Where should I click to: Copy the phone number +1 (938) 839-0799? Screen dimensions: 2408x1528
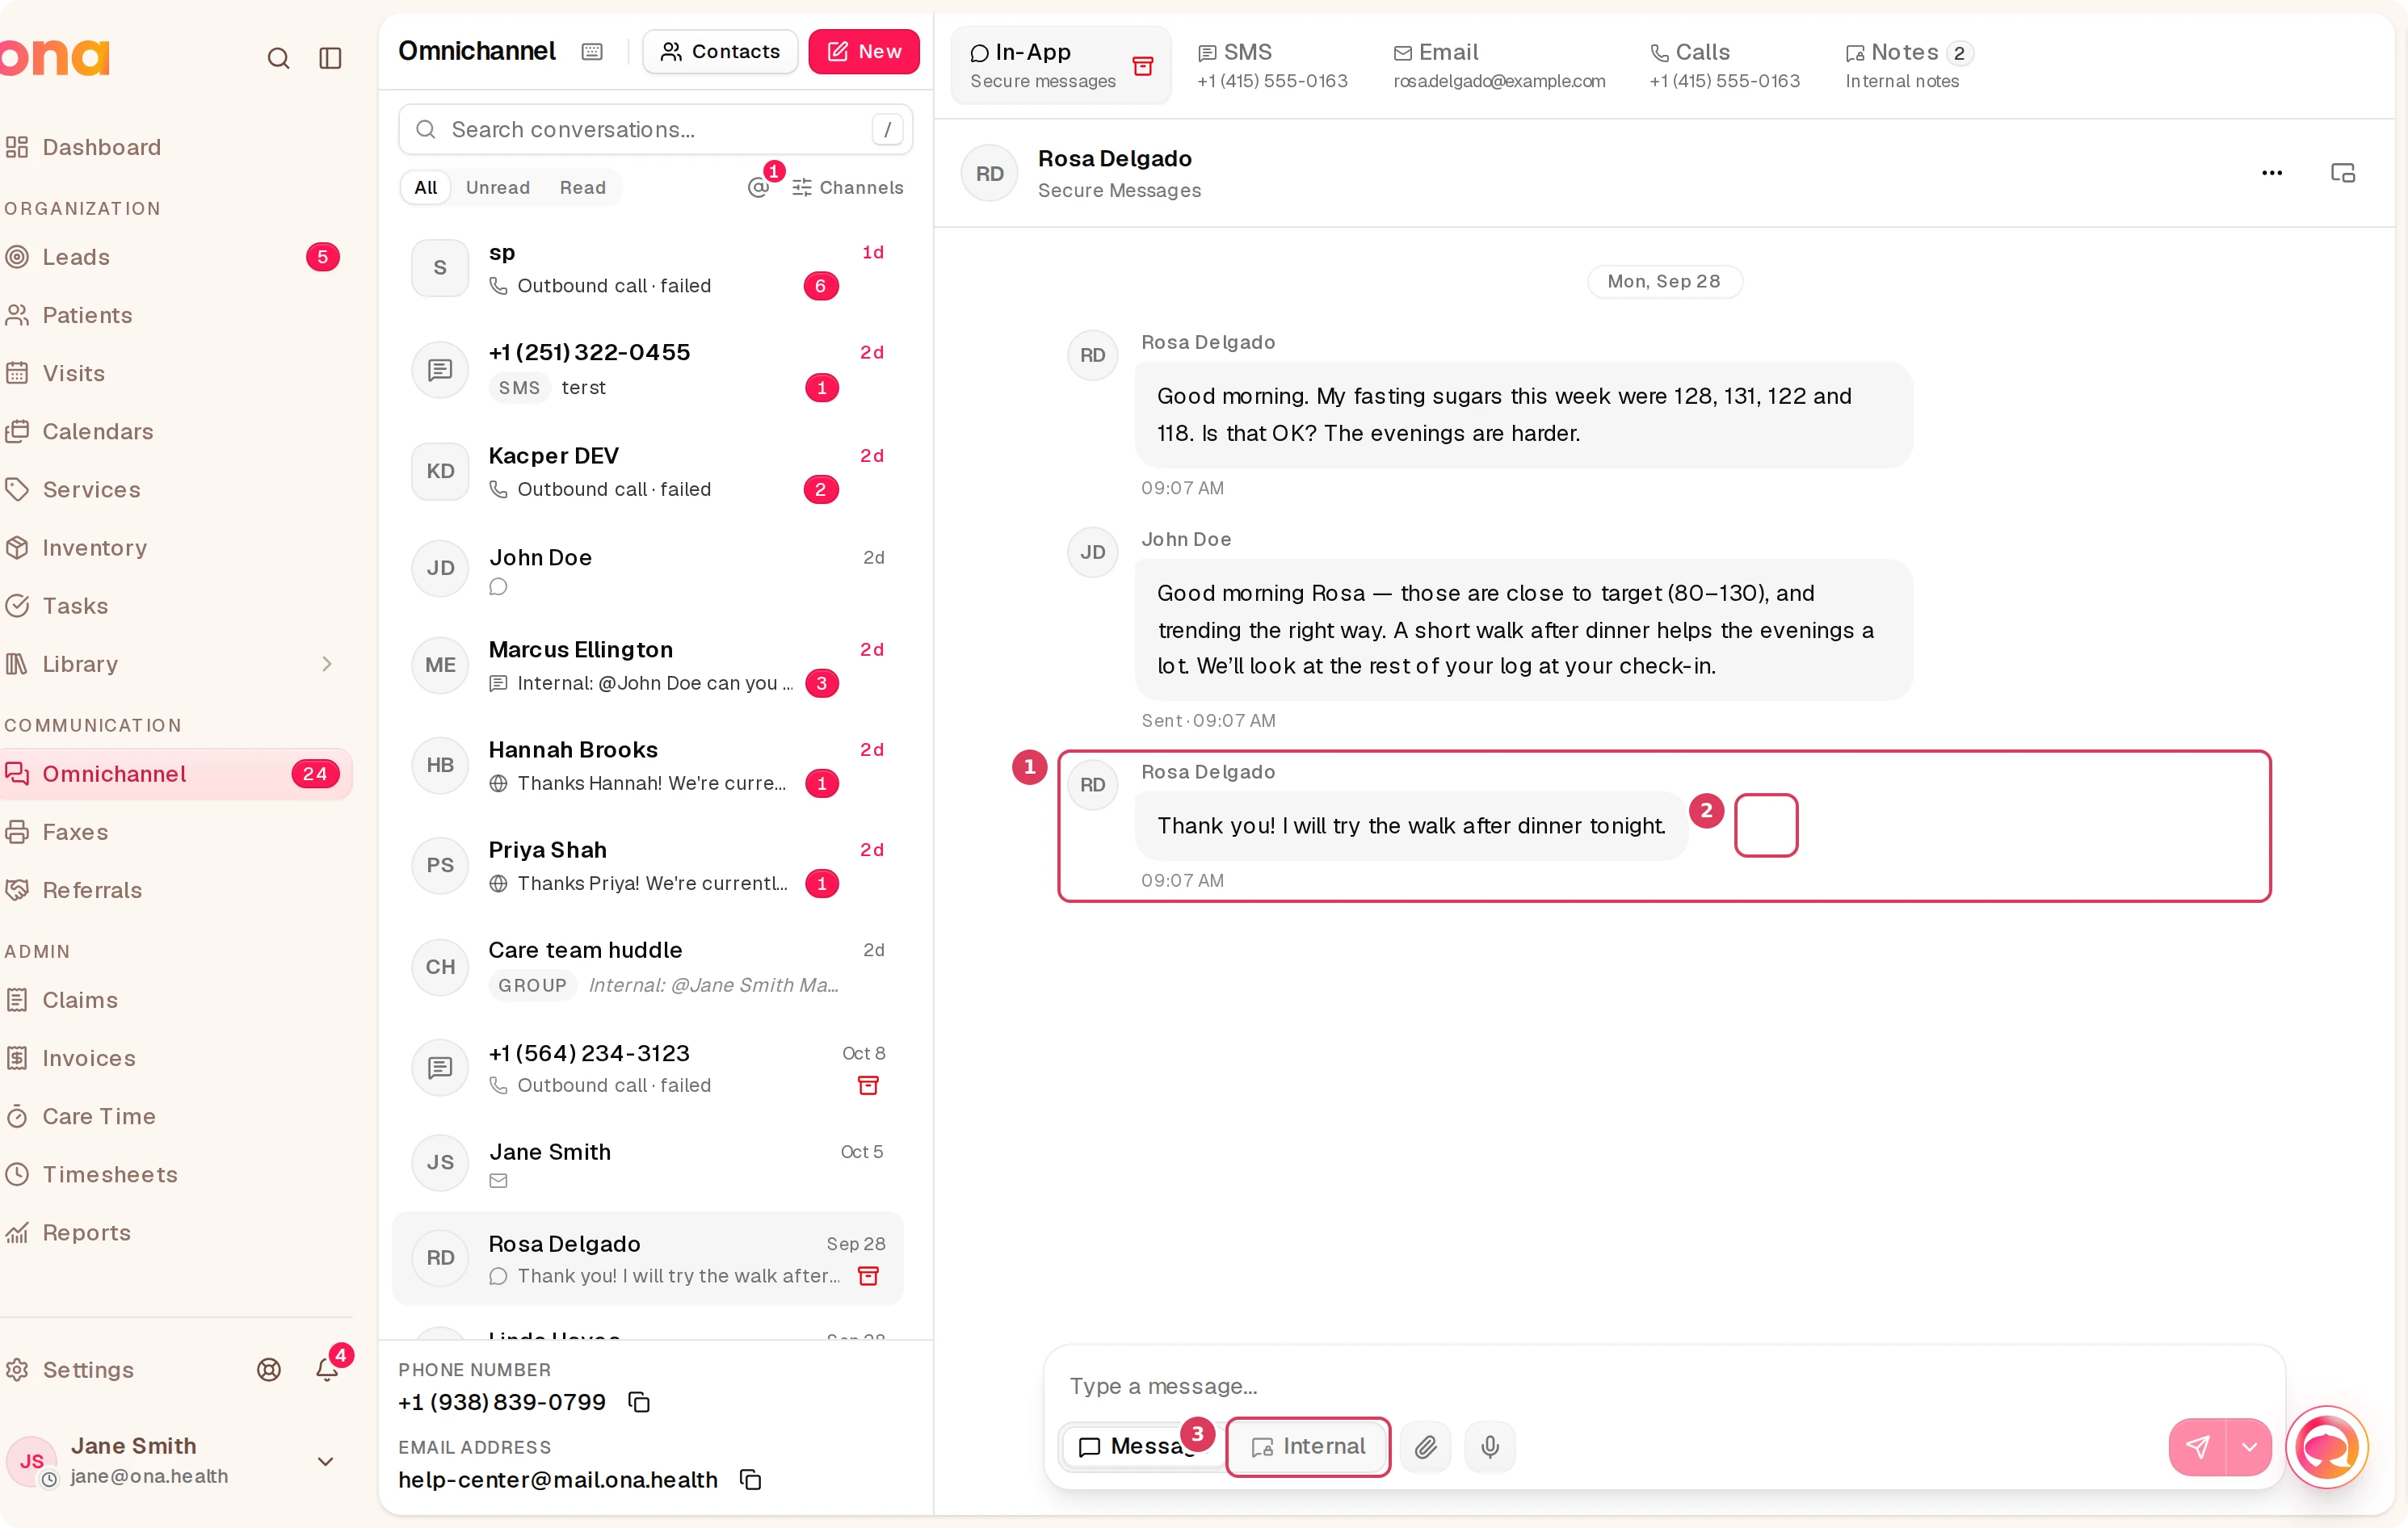pos(639,1402)
